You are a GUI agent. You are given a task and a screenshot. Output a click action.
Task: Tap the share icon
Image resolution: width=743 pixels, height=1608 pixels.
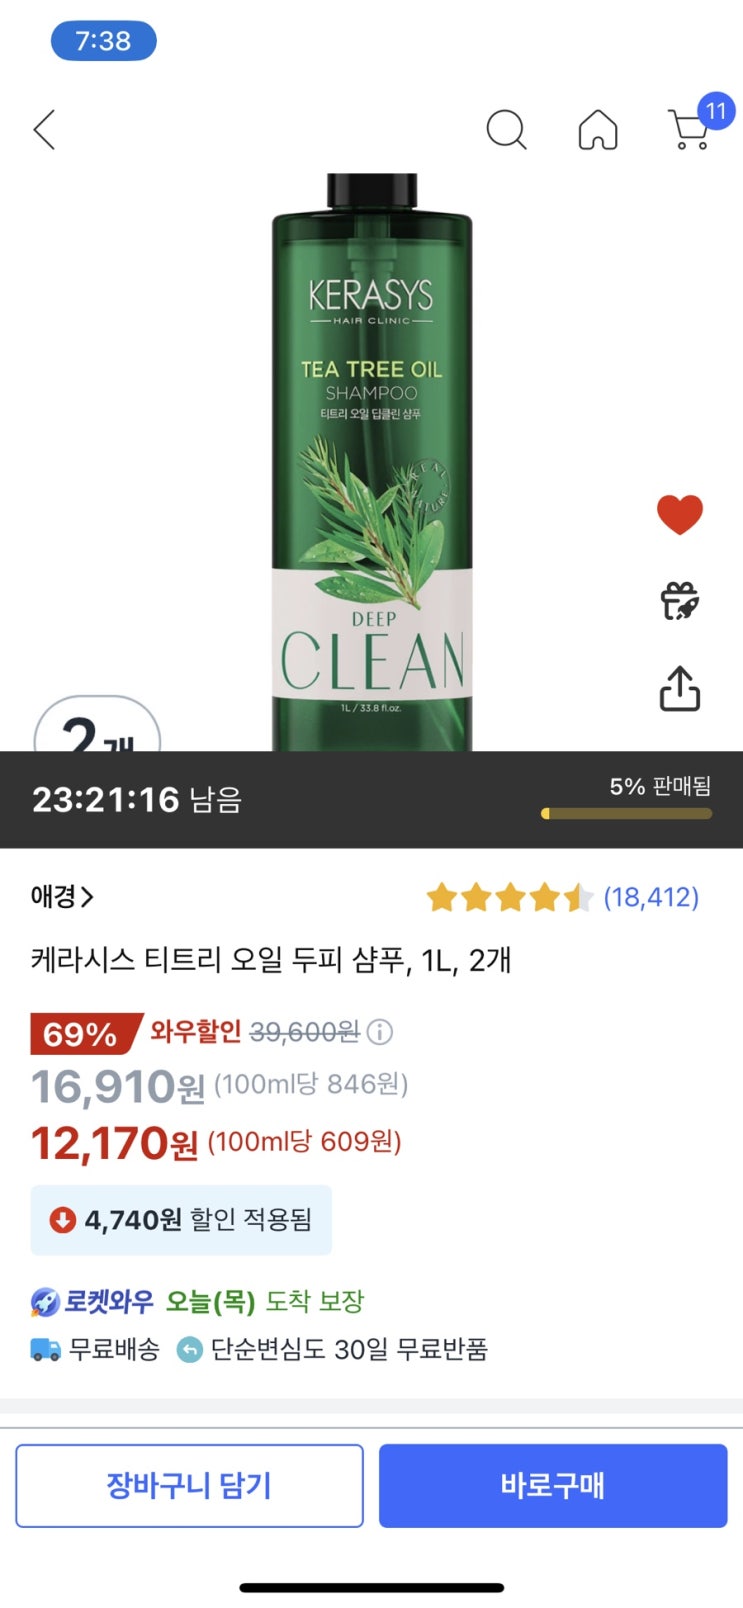680,689
